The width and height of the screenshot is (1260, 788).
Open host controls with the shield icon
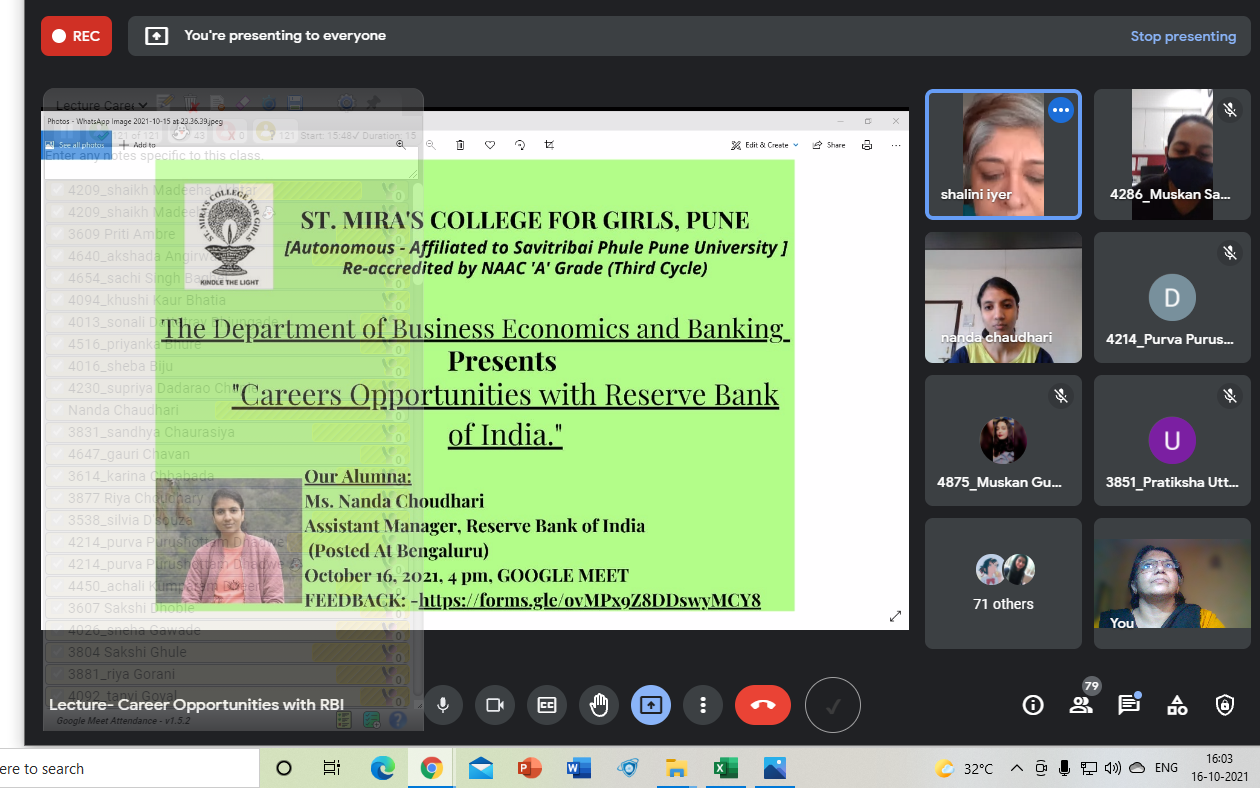pos(1225,705)
